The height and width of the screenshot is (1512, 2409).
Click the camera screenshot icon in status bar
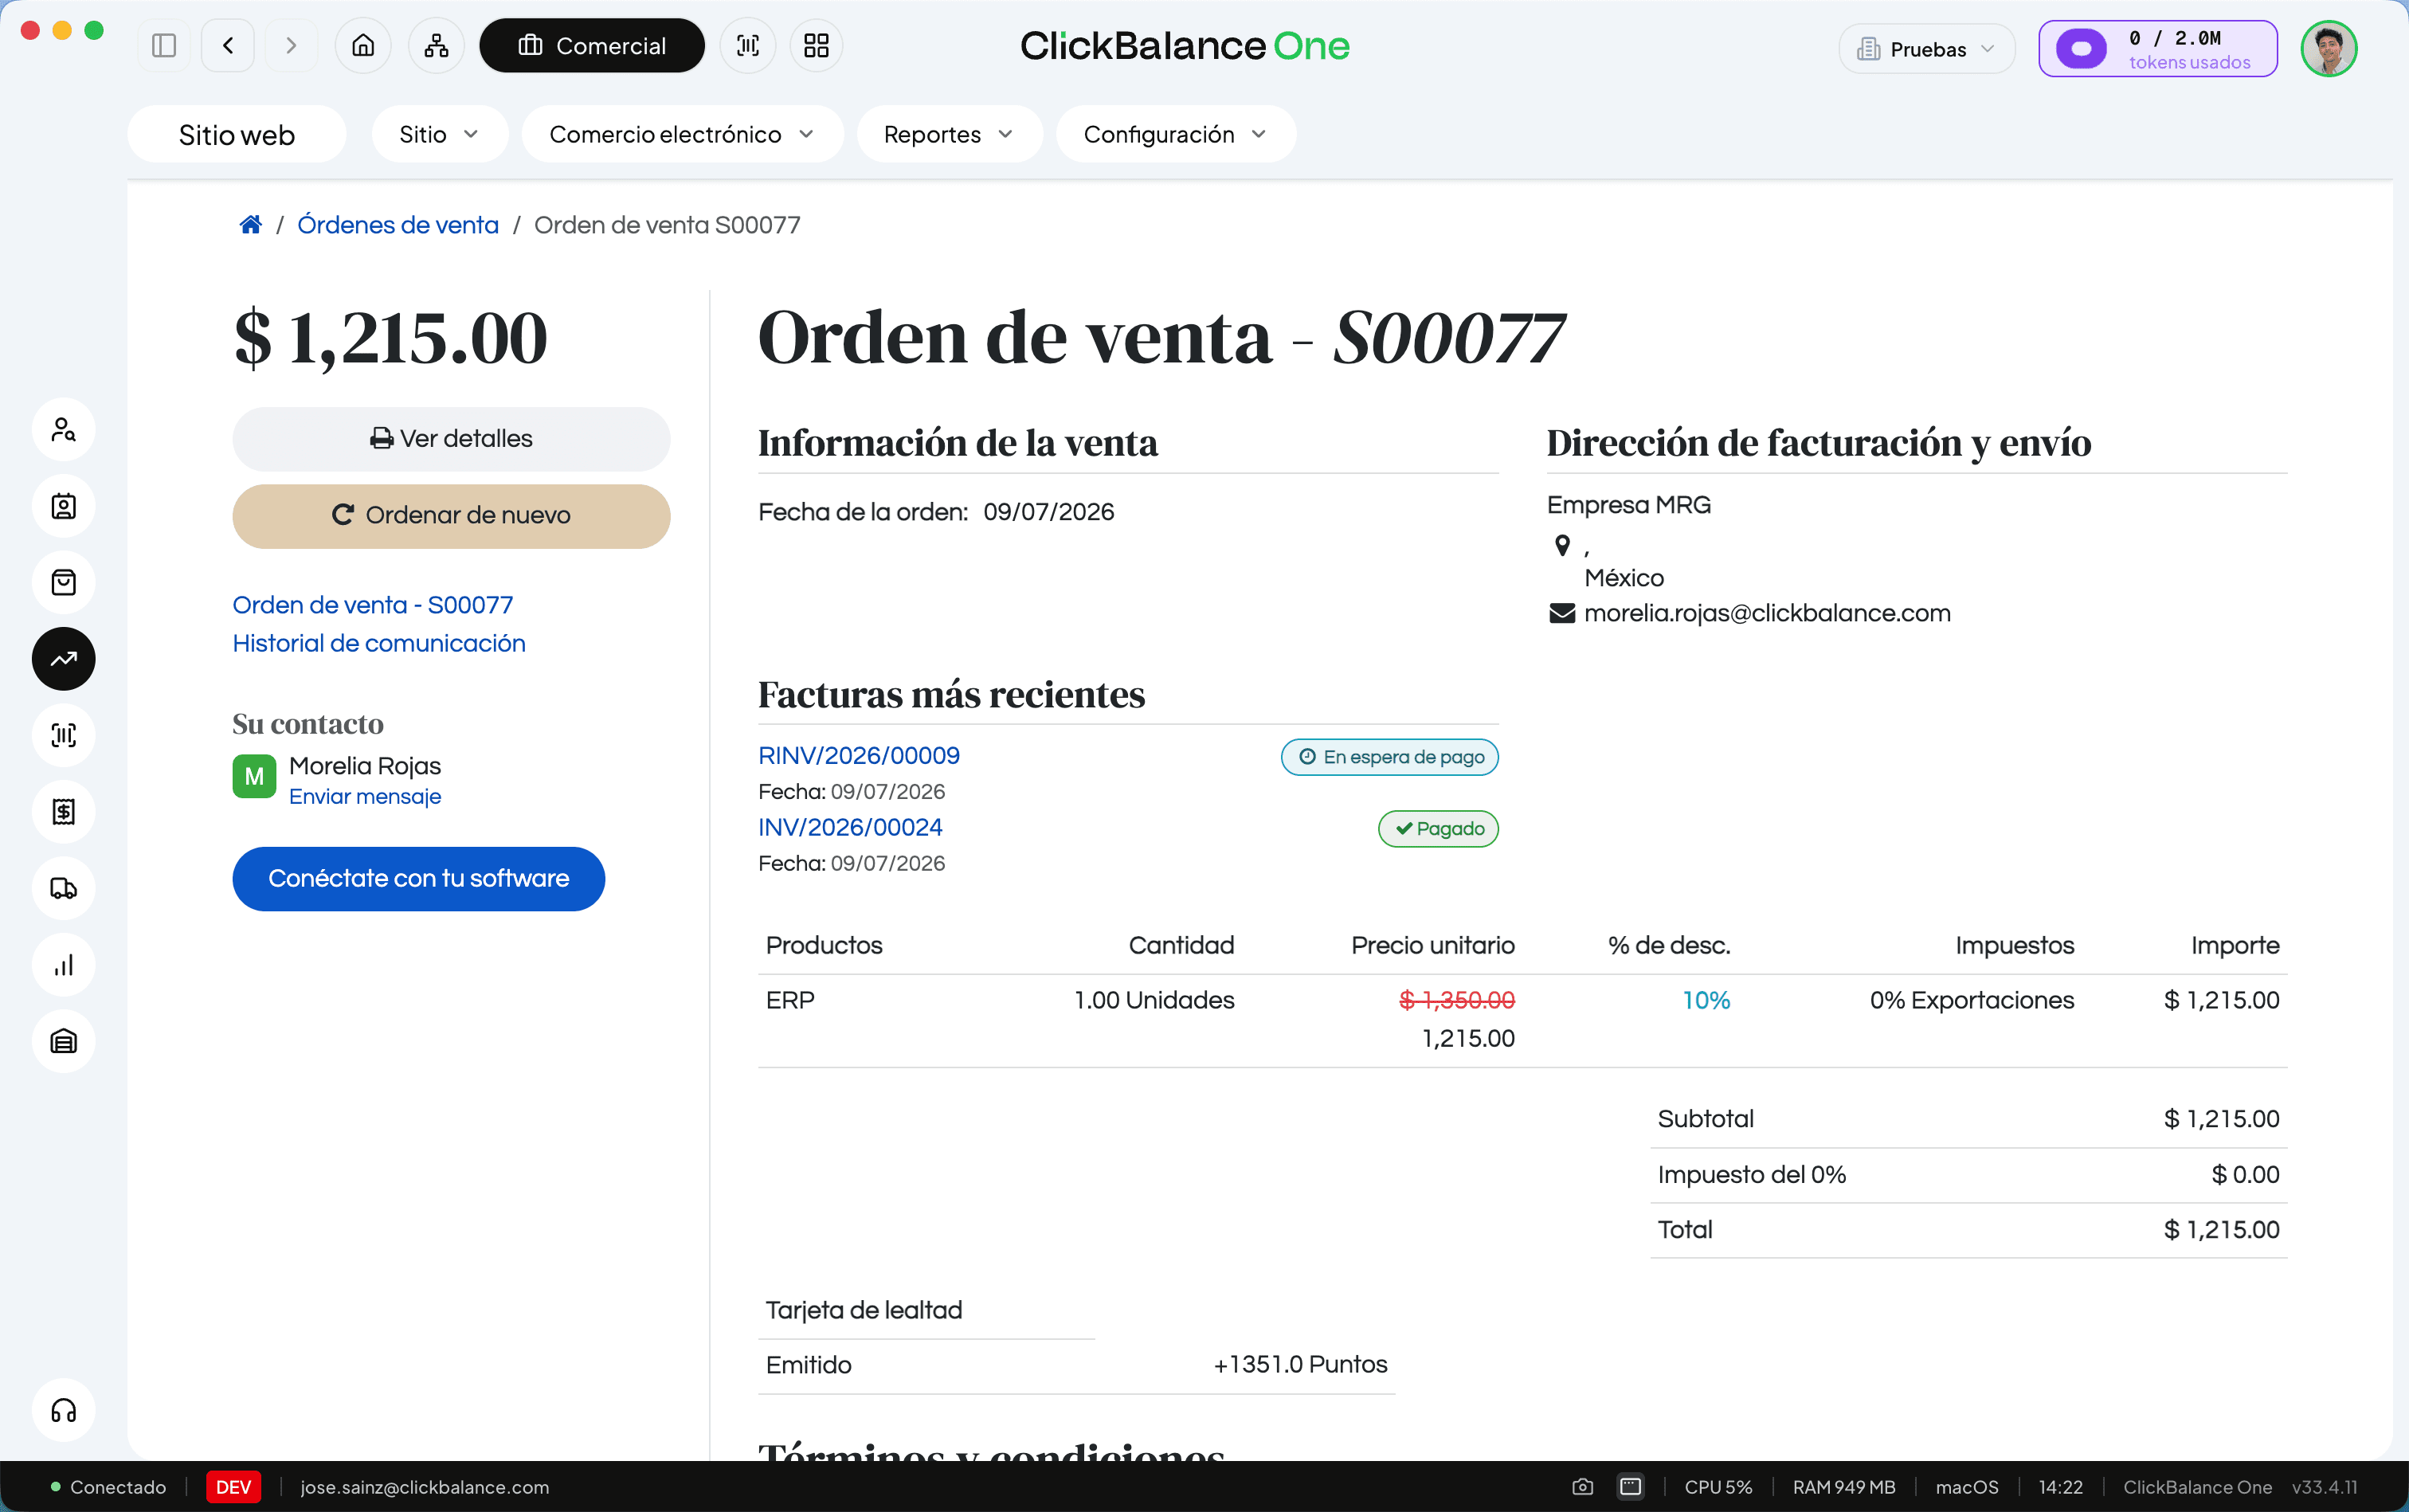point(1582,1487)
